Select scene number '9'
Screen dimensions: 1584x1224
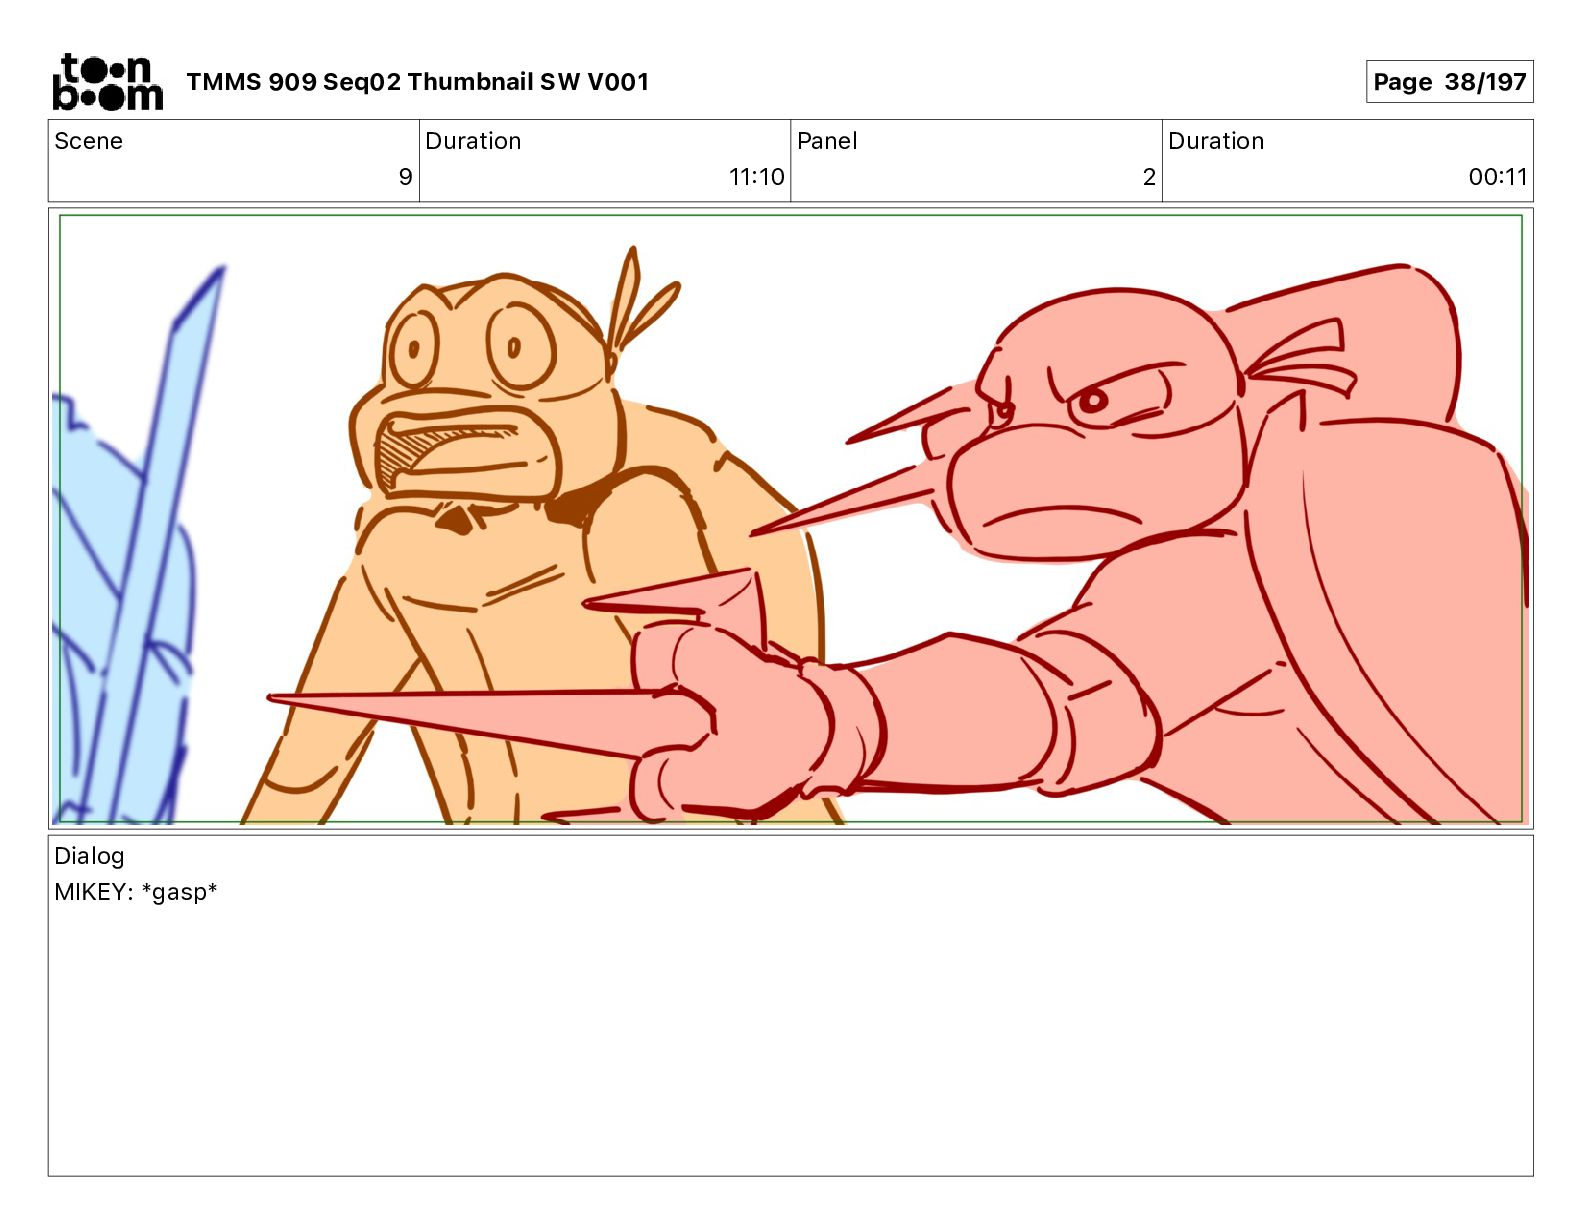405,177
